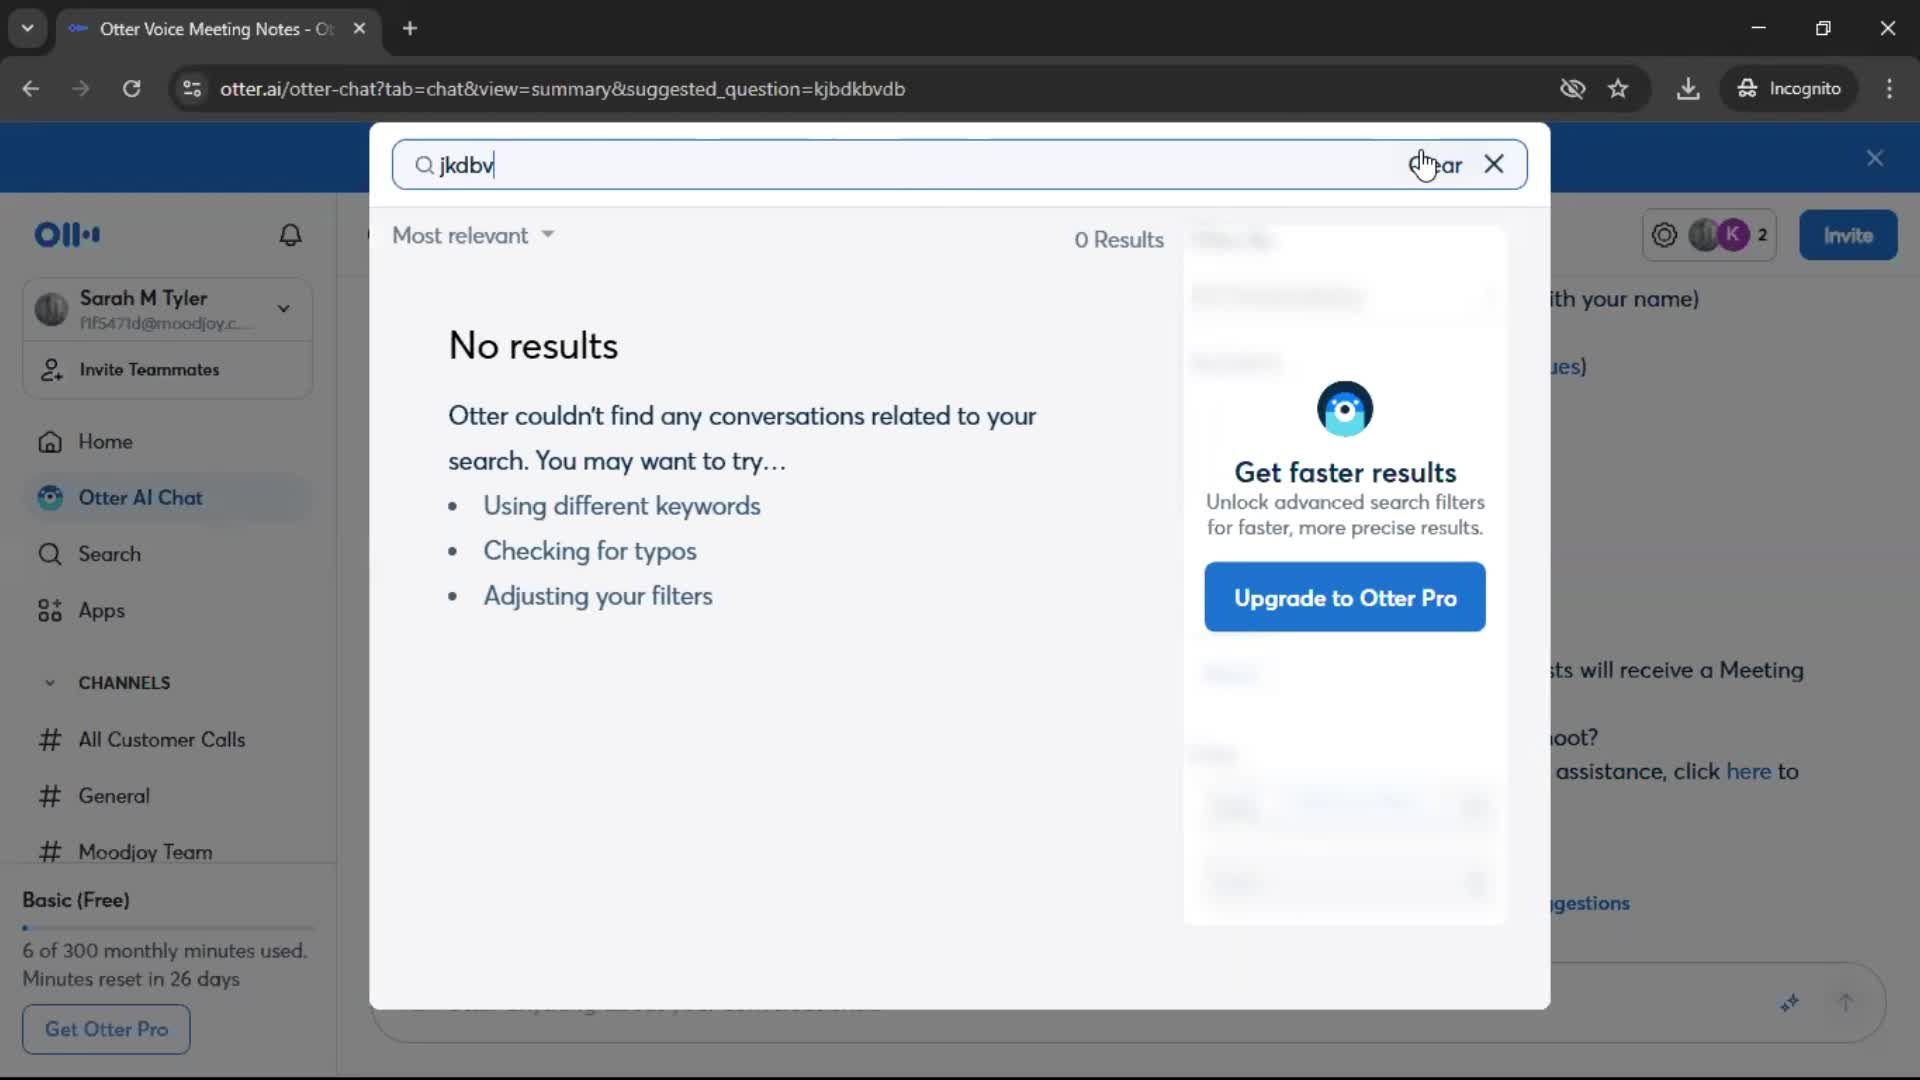The height and width of the screenshot is (1080, 1920).
Task: Click the eye-slash tracking protection icon
Action: point(1572,89)
